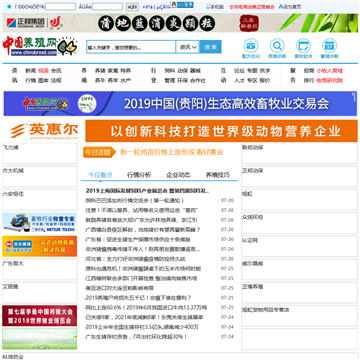Open the 行情 navigation link
Image resolution: width=360 pixels, height=360 pixels.
coord(30,80)
